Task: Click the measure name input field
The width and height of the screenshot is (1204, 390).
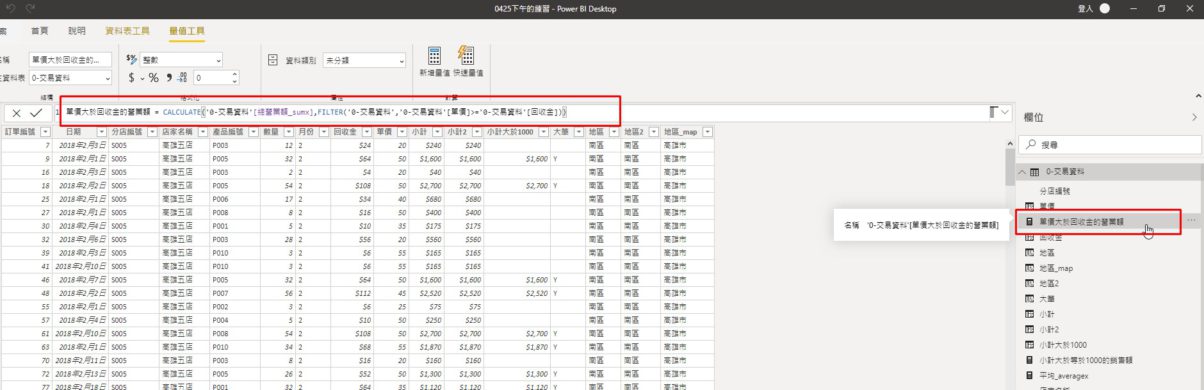Action: click(x=71, y=60)
